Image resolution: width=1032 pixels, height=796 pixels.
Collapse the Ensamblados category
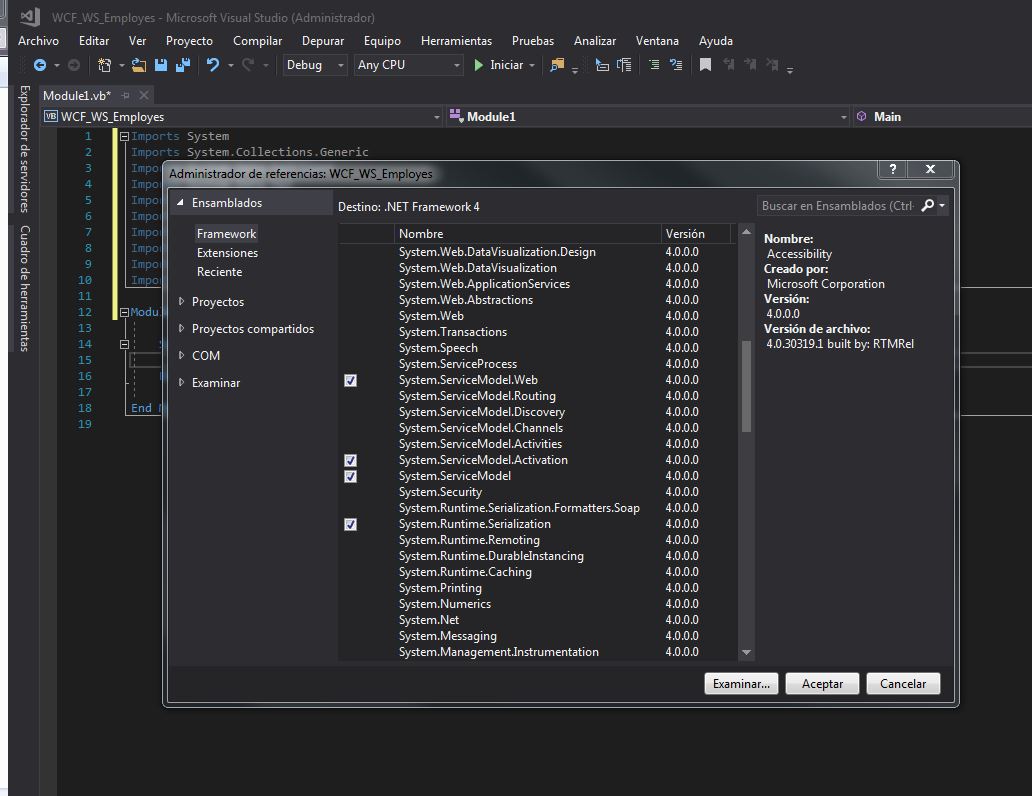180,203
